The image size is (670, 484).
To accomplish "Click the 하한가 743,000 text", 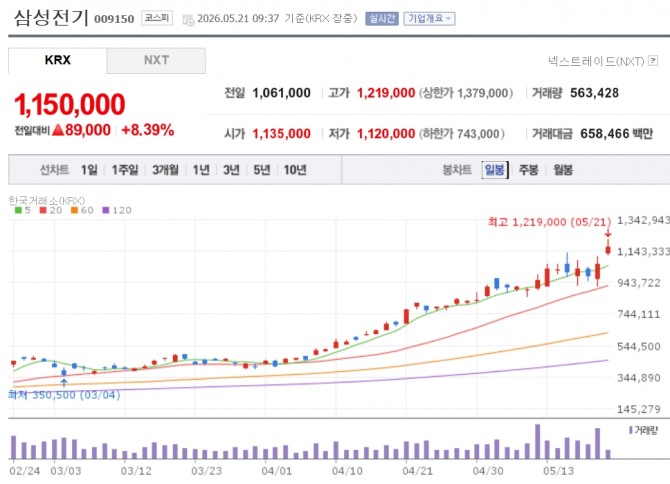I will click(461, 134).
